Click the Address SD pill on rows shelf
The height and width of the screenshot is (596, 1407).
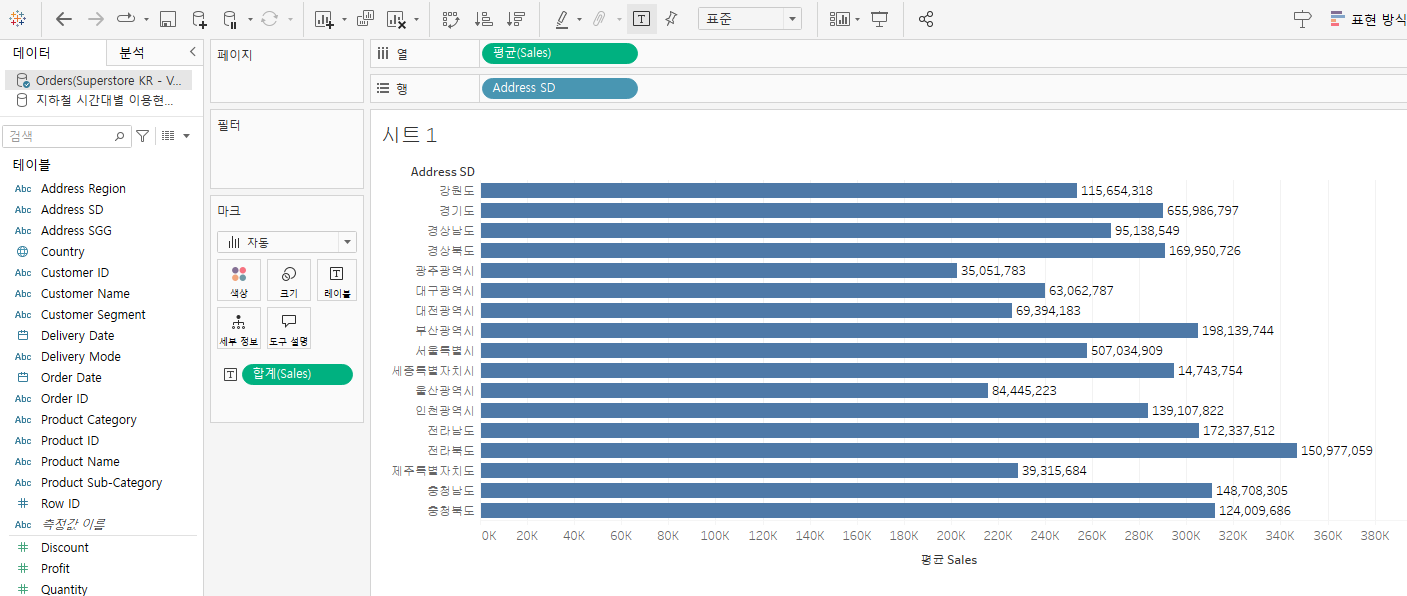(x=559, y=88)
